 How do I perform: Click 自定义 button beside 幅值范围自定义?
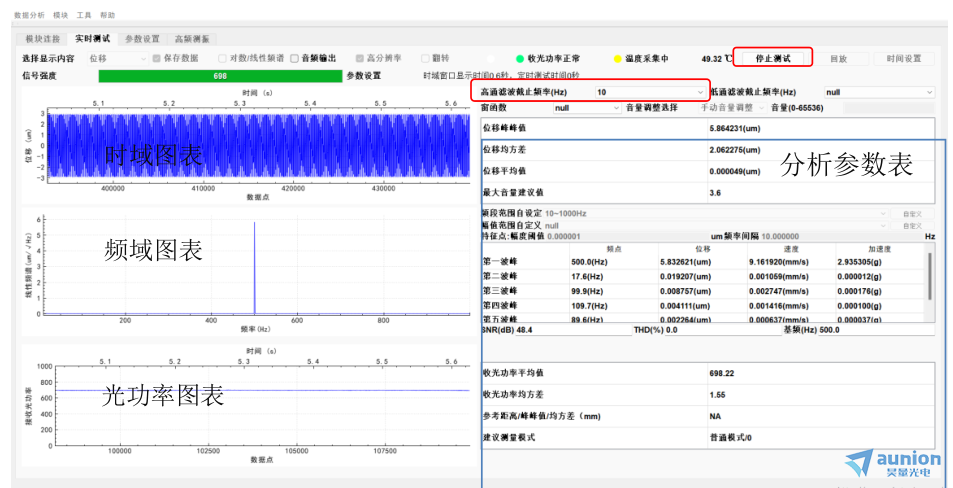(912, 225)
